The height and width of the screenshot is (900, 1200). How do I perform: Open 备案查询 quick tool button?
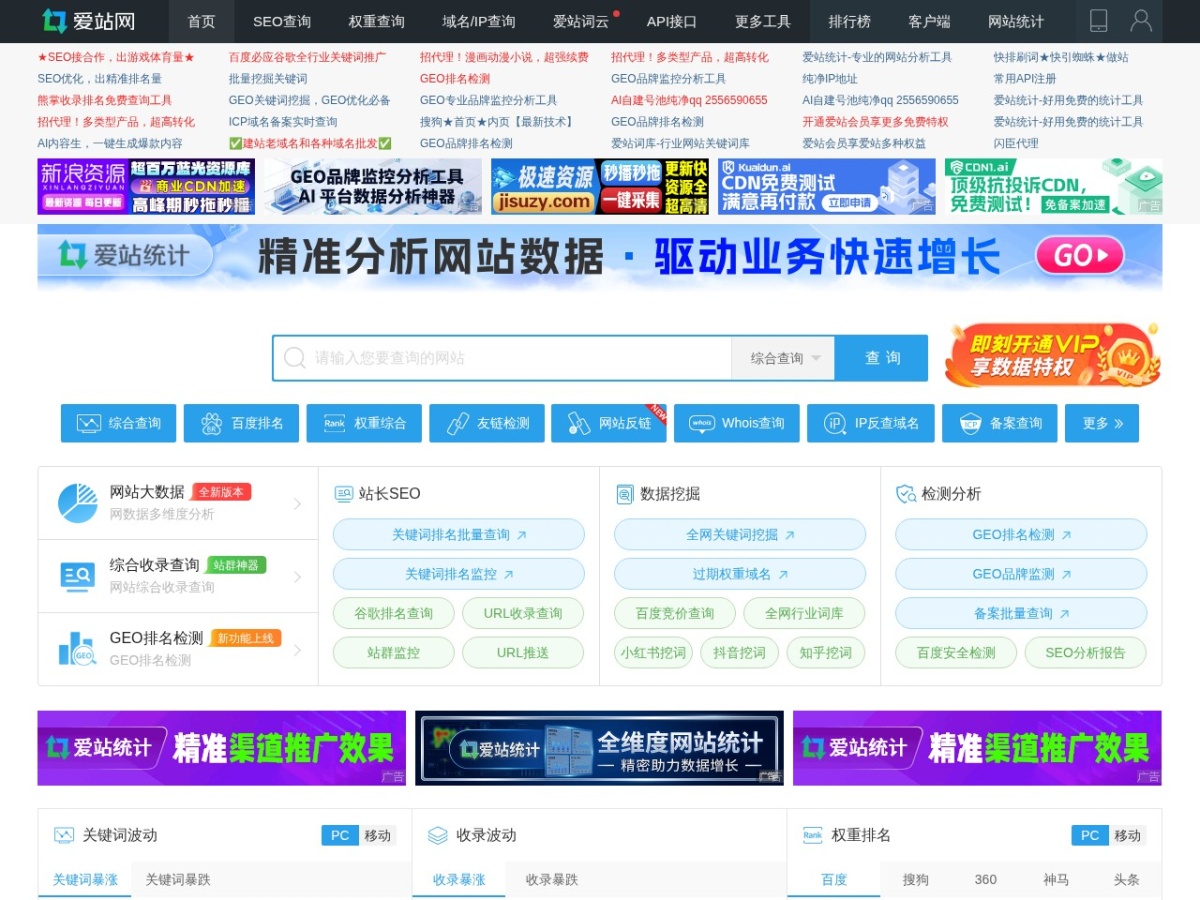(x=999, y=423)
